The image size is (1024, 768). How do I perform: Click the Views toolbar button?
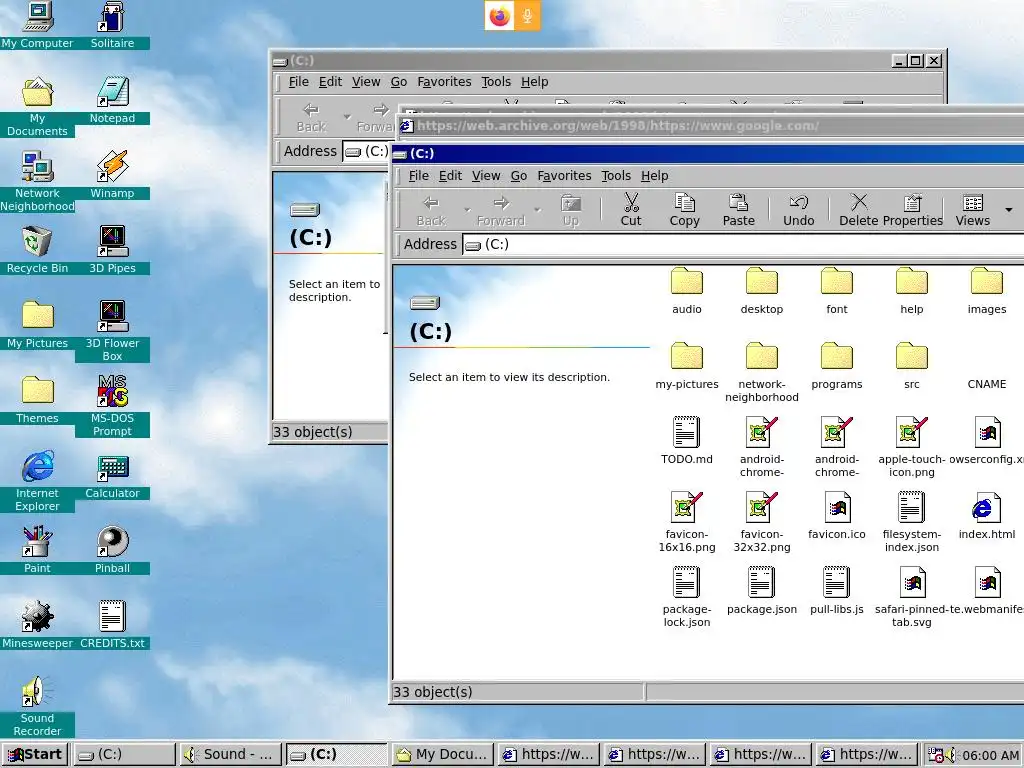point(972,210)
